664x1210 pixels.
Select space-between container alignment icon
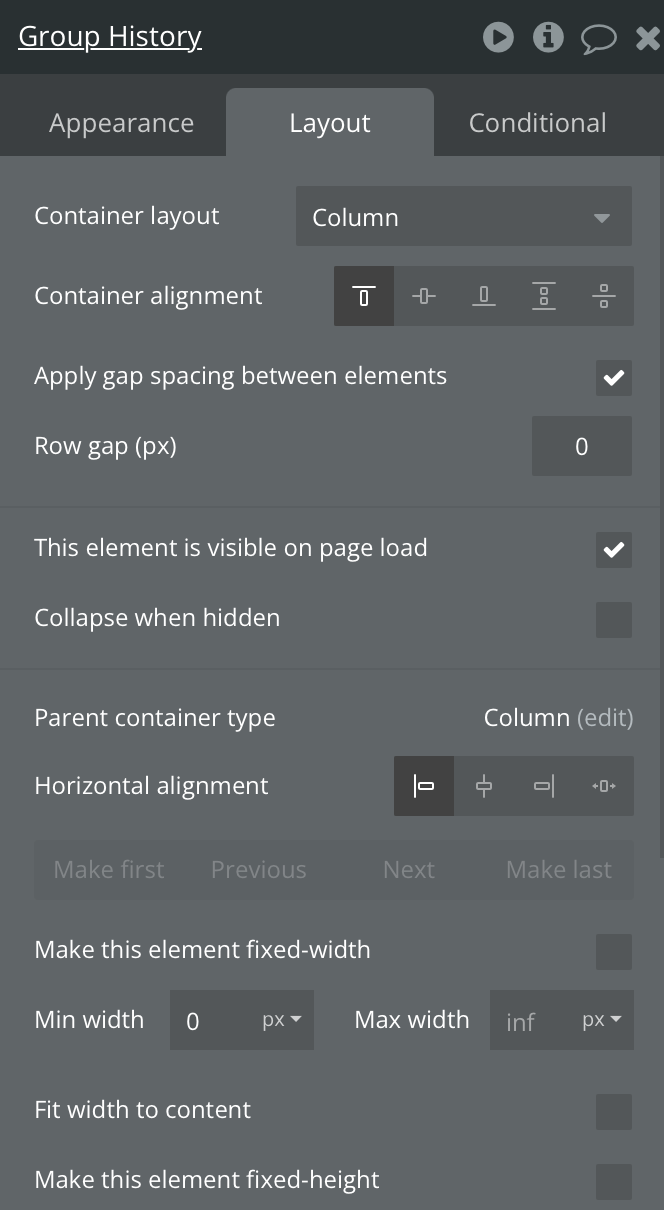click(x=544, y=296)
